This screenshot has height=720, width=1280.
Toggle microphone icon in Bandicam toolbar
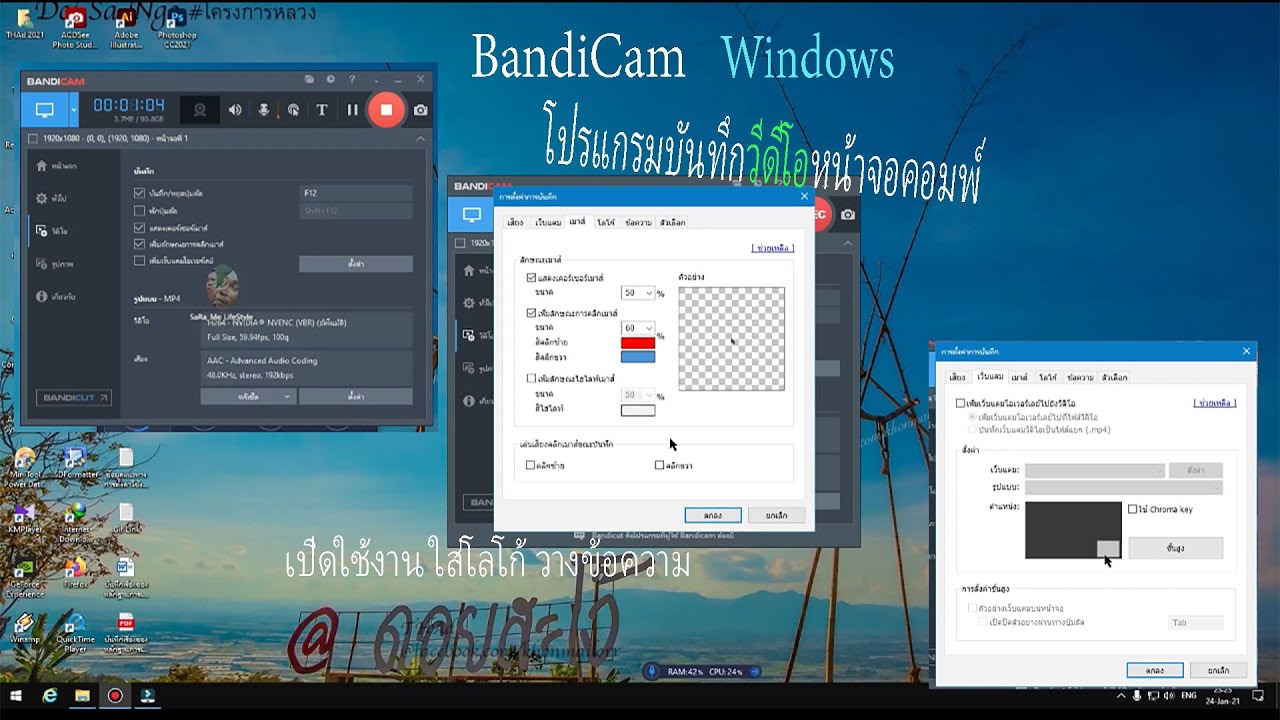point(264,110)
